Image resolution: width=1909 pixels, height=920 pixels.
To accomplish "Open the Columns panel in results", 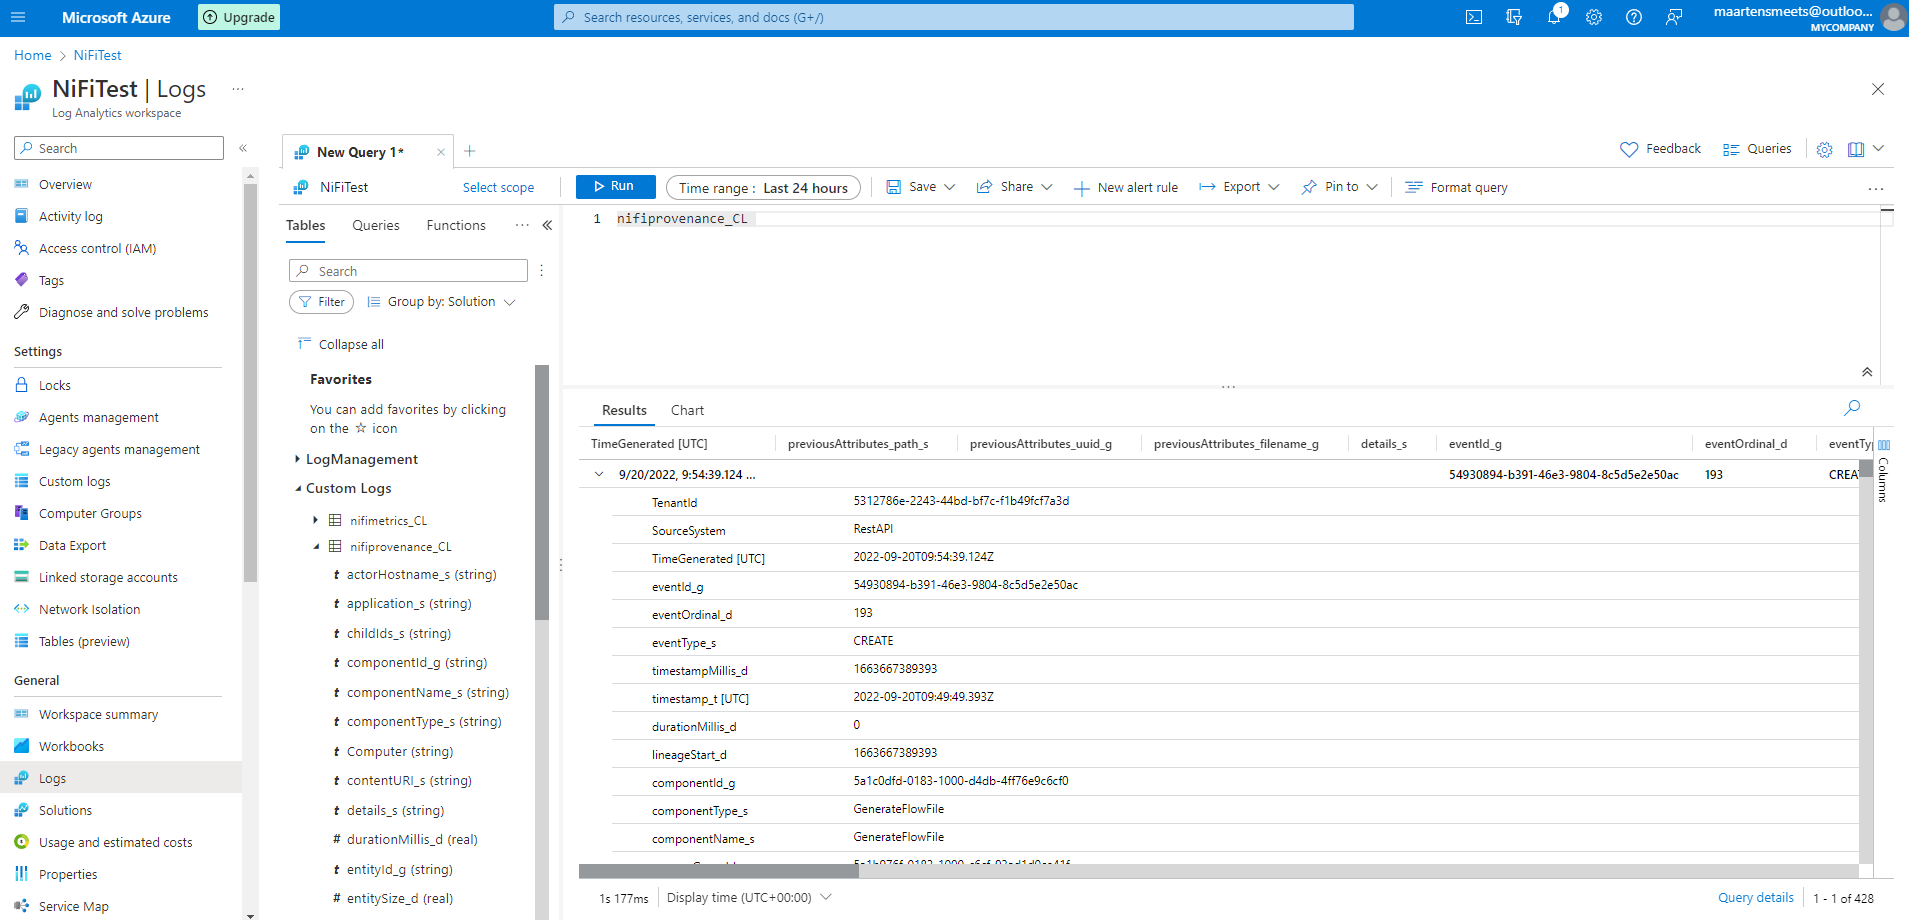I will point(1884,470).
